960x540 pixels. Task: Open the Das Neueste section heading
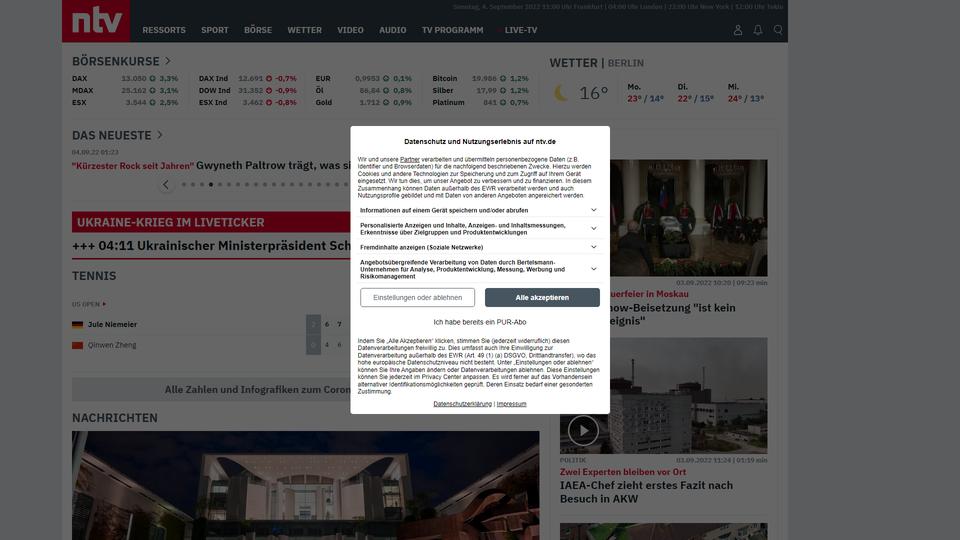click(x=117, y=135)
